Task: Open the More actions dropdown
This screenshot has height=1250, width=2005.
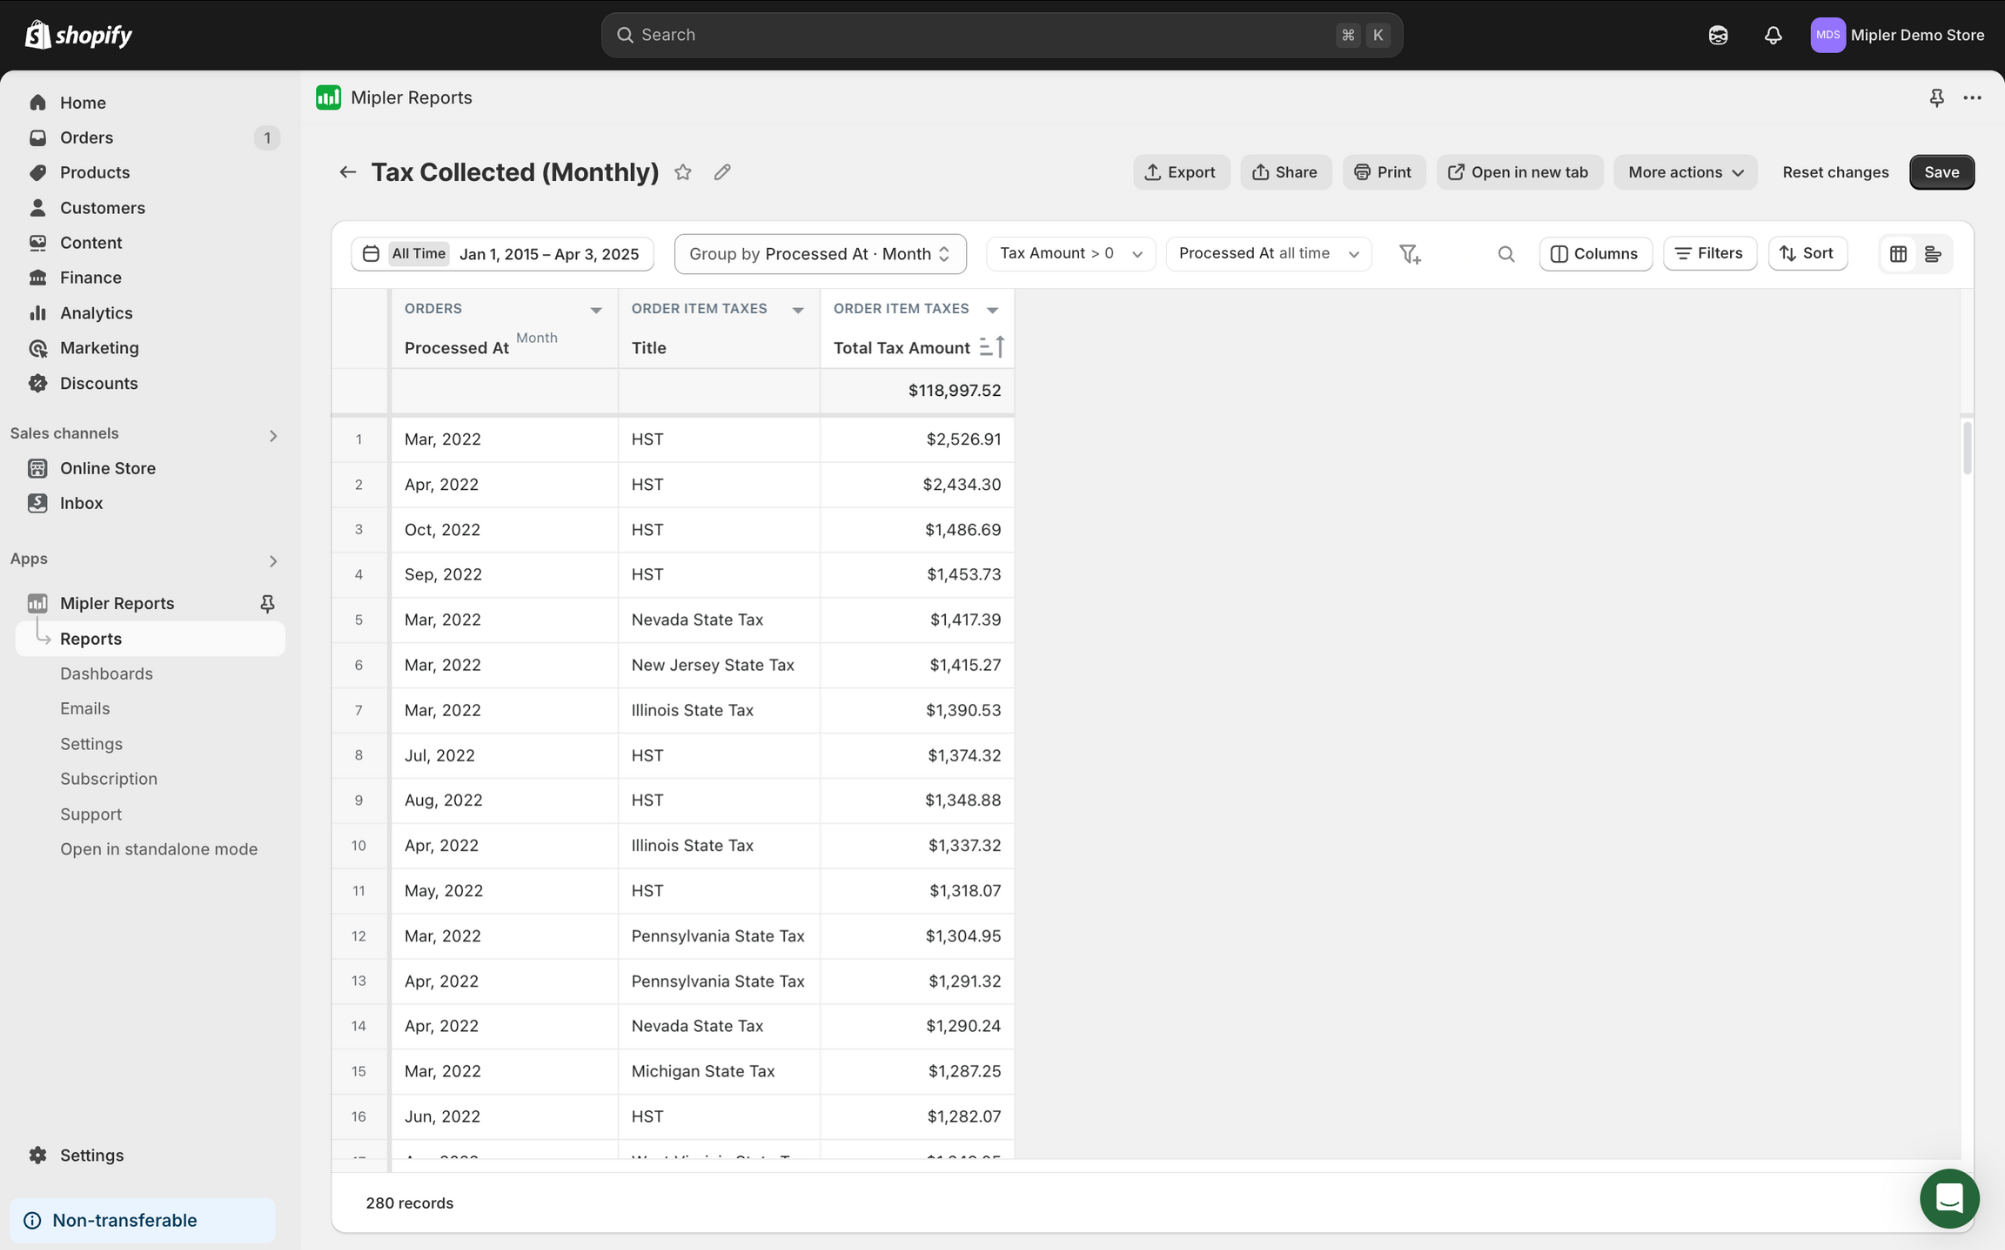Action: (1685, 172)
